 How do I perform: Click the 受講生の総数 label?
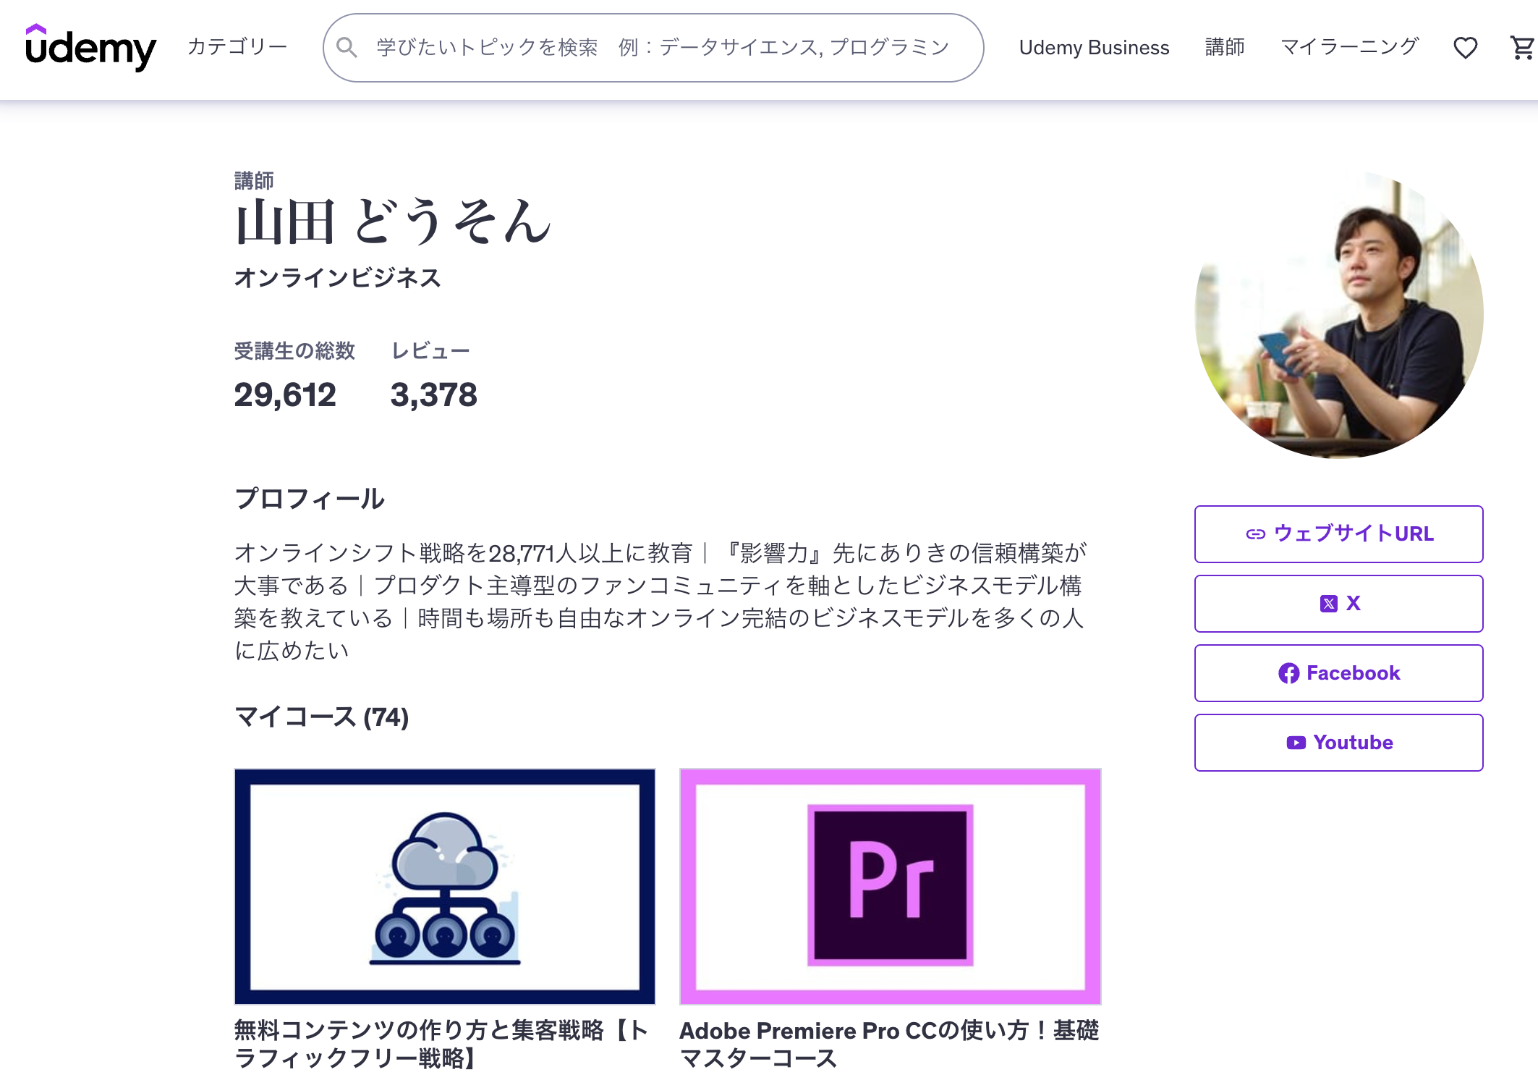tap(295, 351)
